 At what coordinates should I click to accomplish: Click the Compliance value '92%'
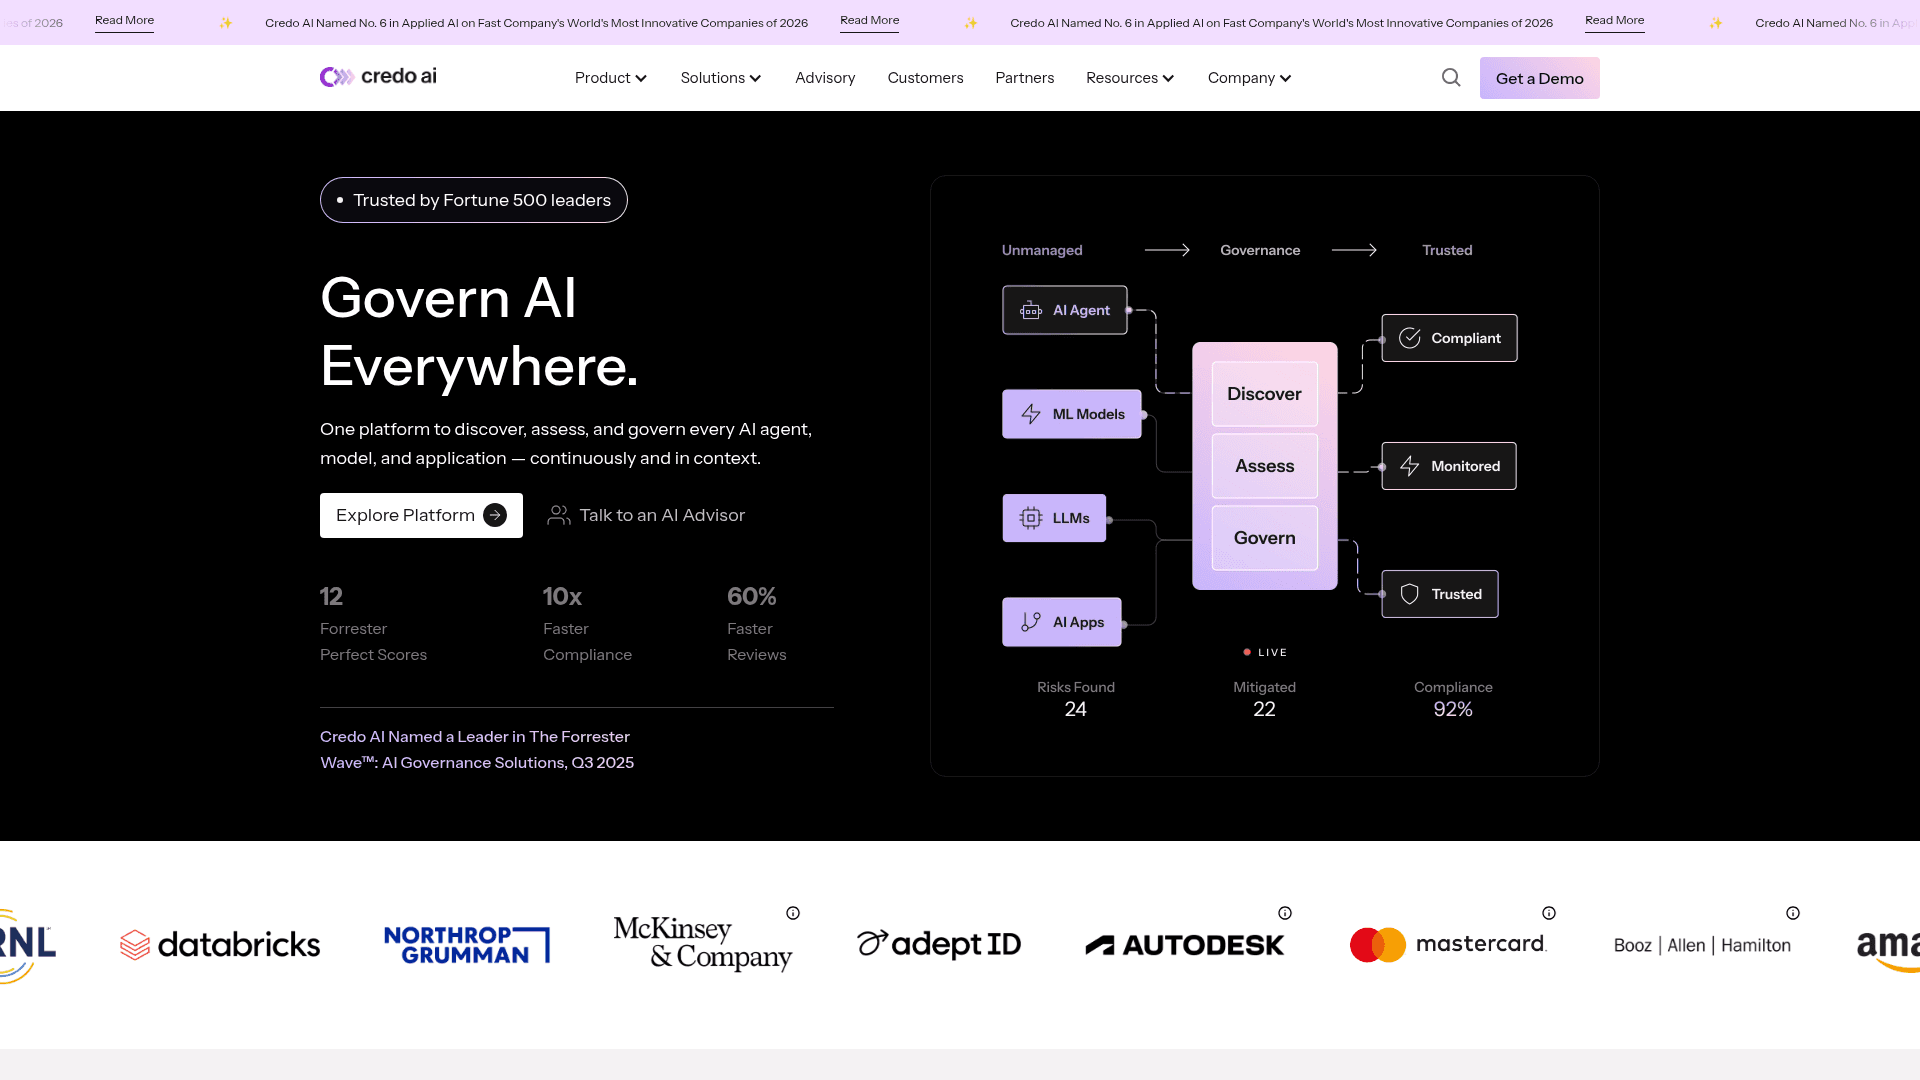pyautogui.click(x=1453, y=709)
